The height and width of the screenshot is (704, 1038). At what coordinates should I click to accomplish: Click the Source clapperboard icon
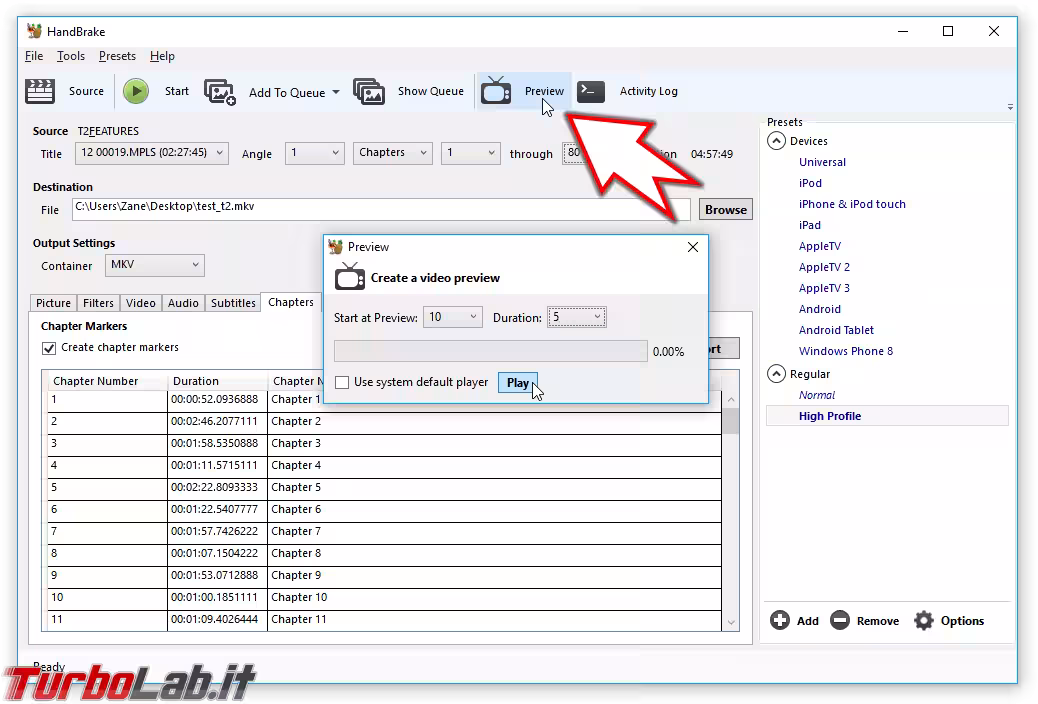click(x=40, y=91)
